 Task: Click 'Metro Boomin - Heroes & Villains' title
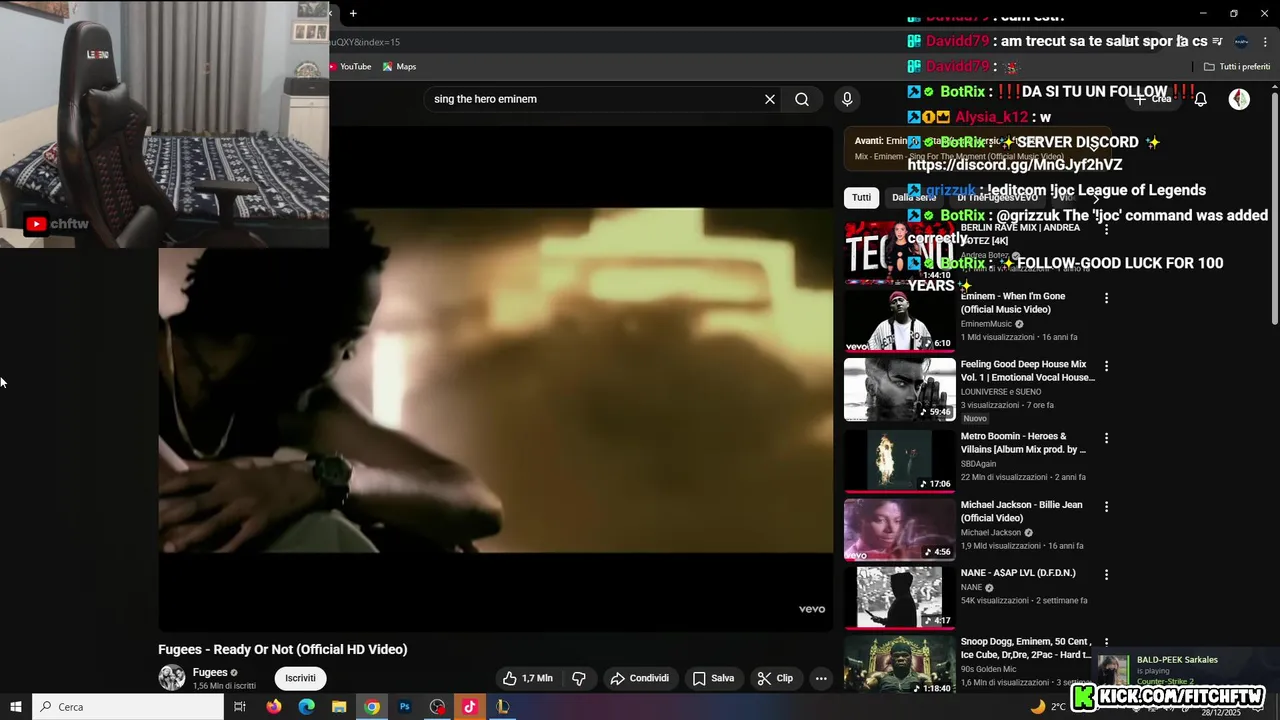(x=1023, y=443)
